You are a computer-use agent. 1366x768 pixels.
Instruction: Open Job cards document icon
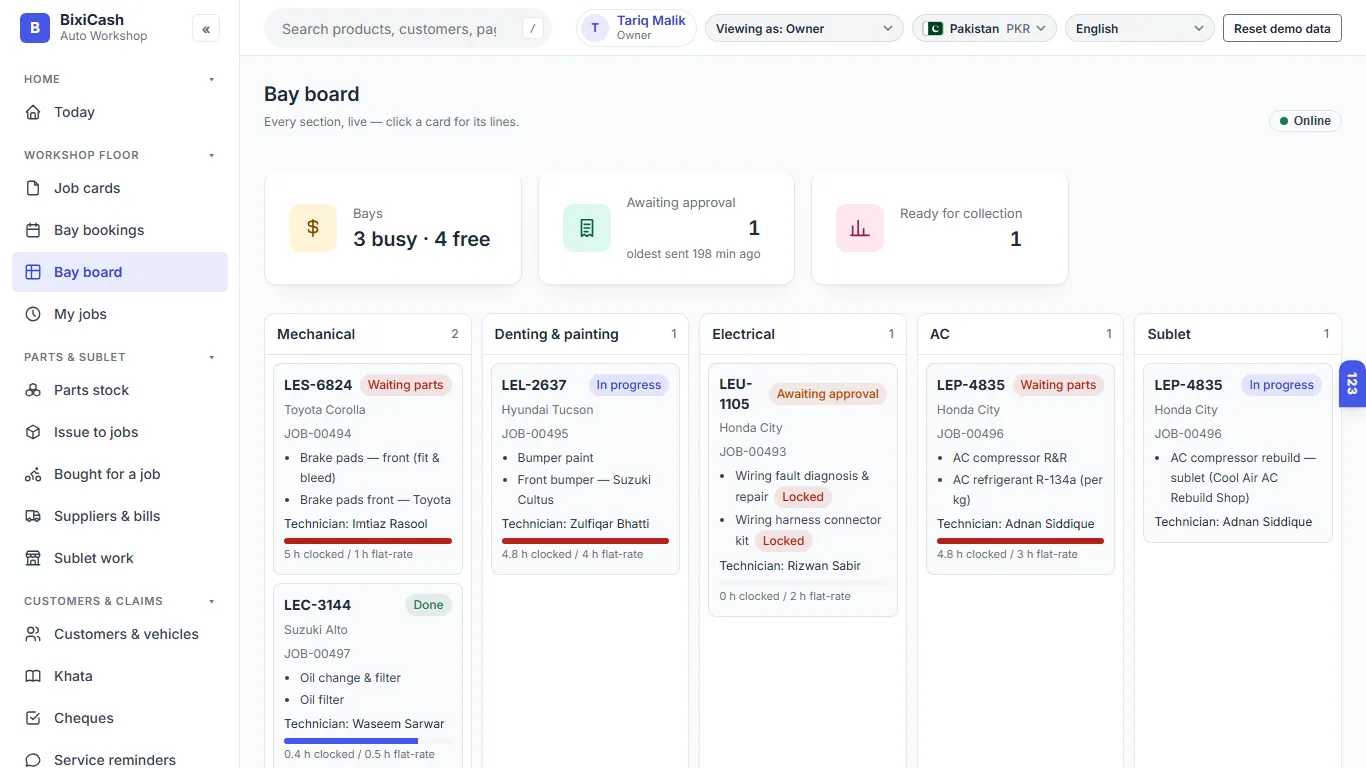click(x=33, y=188)
